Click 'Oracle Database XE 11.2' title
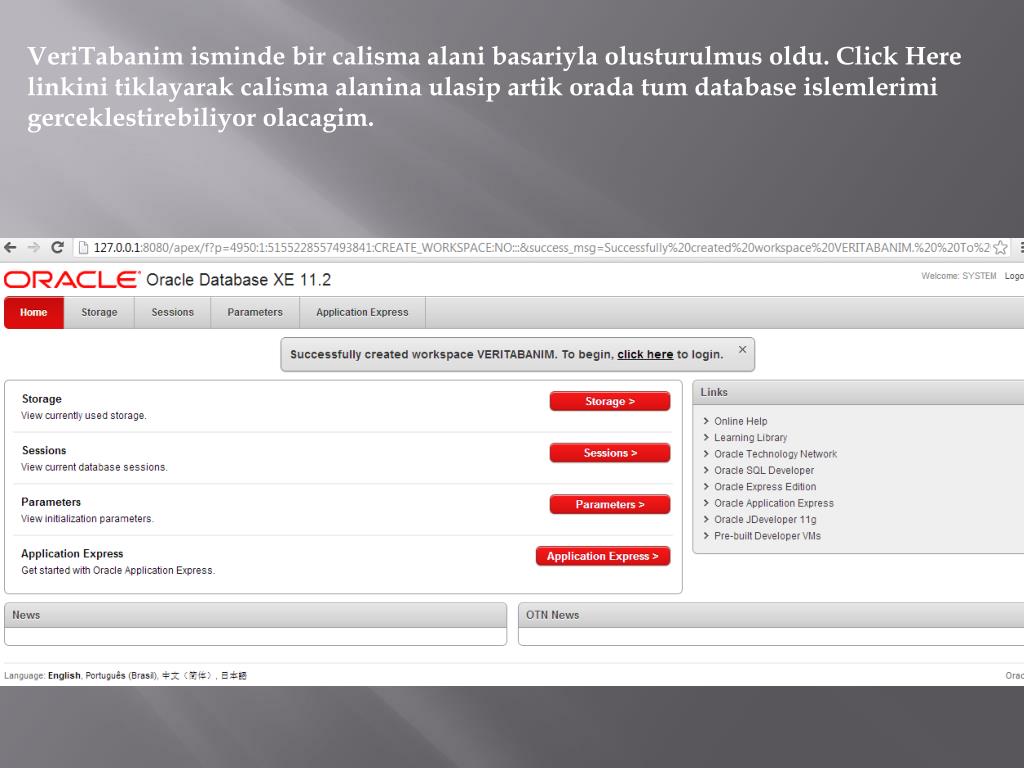Screen dimensions: 1024x768 coord(238,280)
